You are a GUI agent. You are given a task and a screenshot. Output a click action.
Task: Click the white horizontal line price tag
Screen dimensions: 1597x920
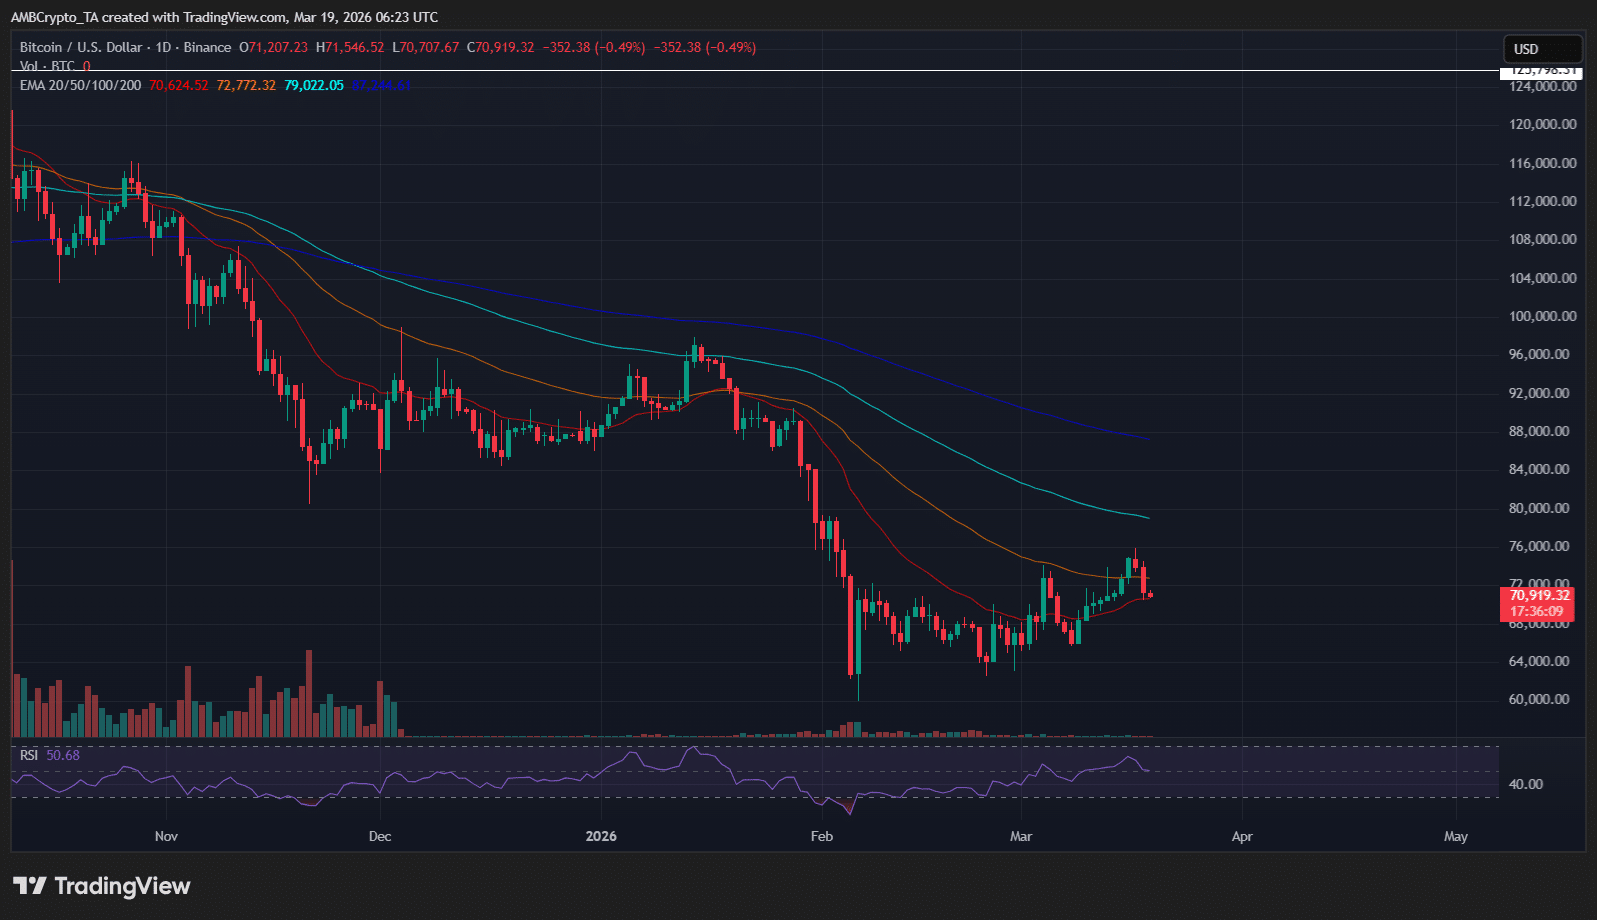(1541, 71)
